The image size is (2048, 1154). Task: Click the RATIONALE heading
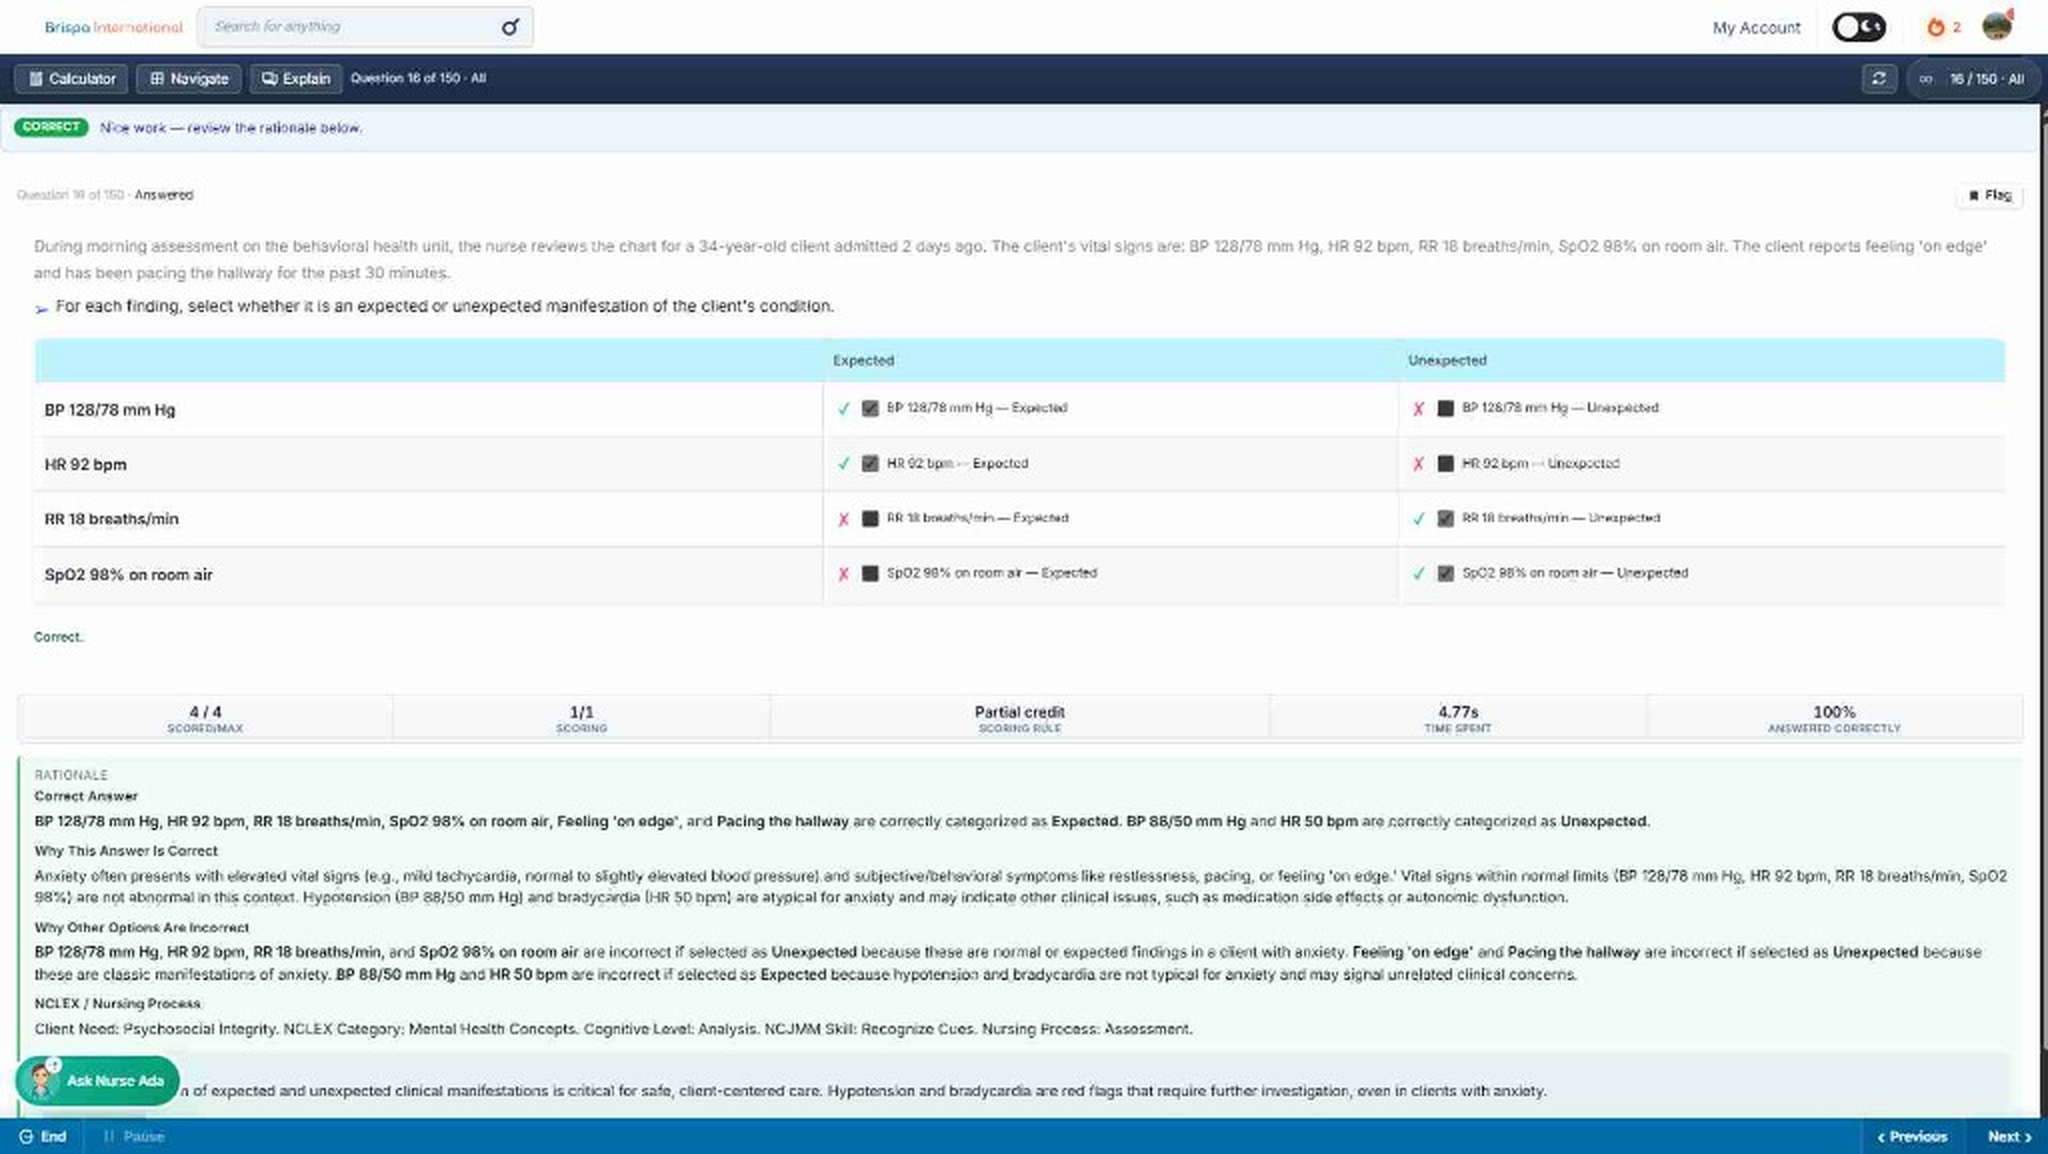pyautogui.click(x=71, y=775)
